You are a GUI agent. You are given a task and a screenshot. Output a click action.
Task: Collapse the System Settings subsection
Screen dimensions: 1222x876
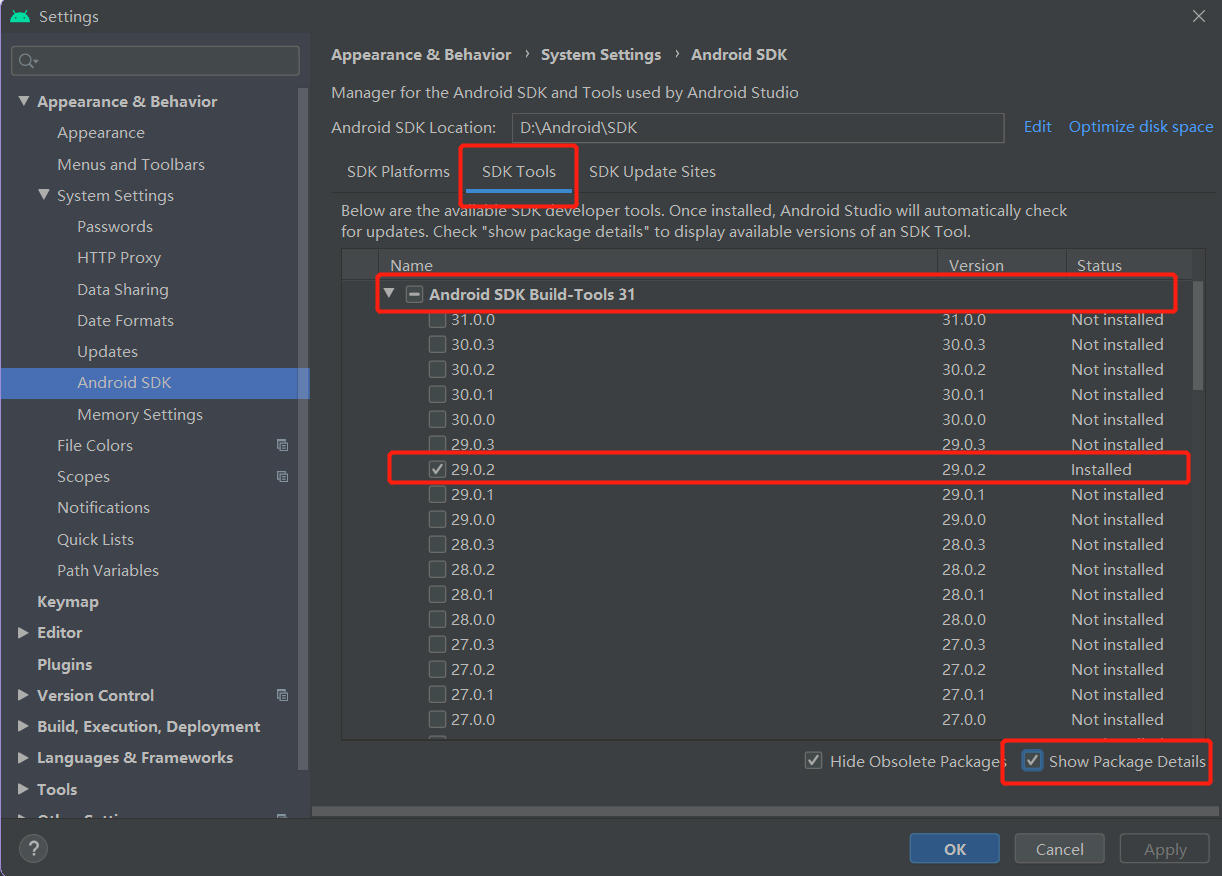tap(44, 195)
